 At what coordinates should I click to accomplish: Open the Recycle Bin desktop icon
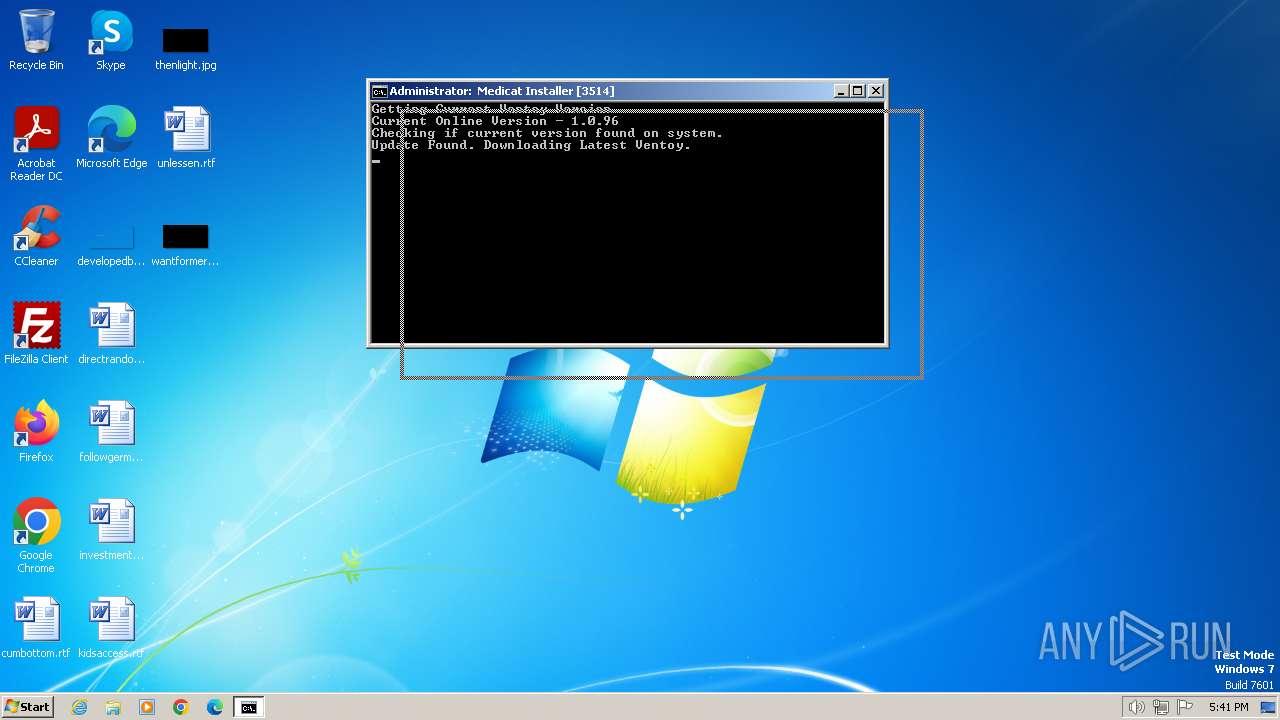tap(36, 40)
